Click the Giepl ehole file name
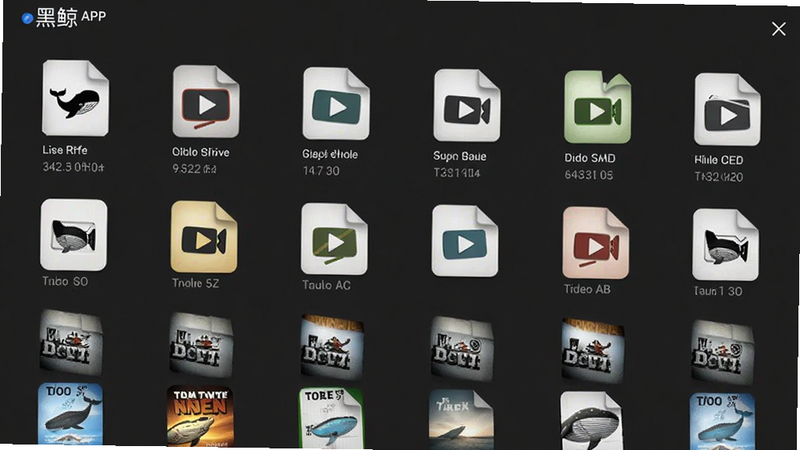The image size is (800, 450). click(330, 154)
